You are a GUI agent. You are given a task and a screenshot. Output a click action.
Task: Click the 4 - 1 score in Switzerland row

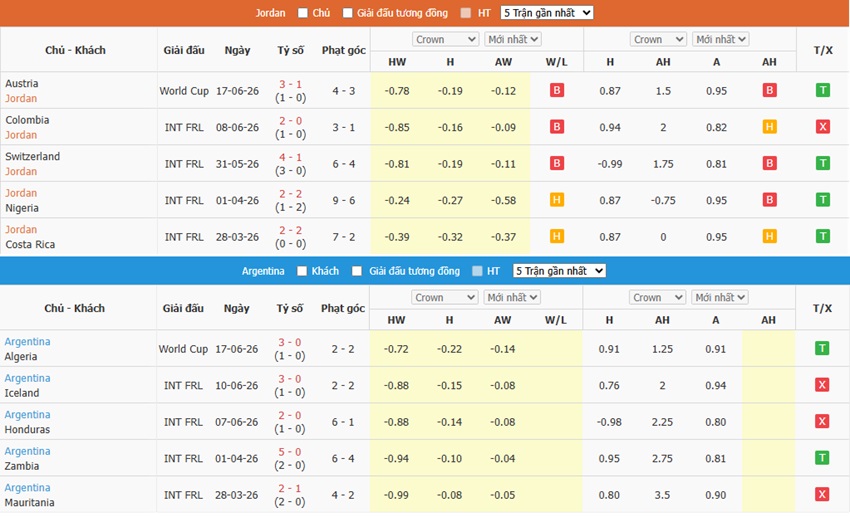[291, 157]
